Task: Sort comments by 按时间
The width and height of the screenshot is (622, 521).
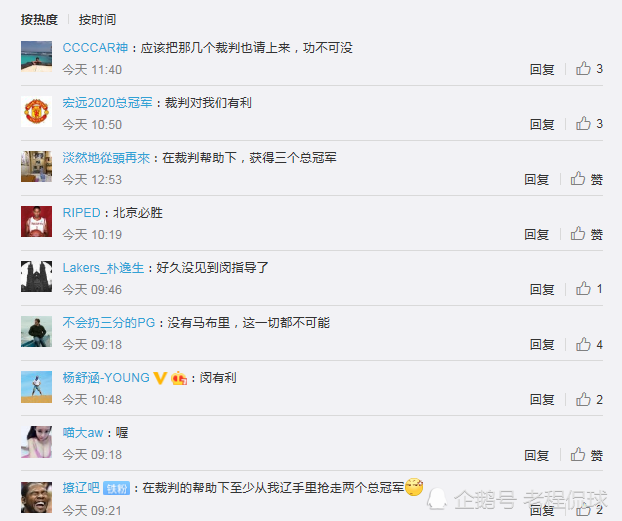Action: 97,19
